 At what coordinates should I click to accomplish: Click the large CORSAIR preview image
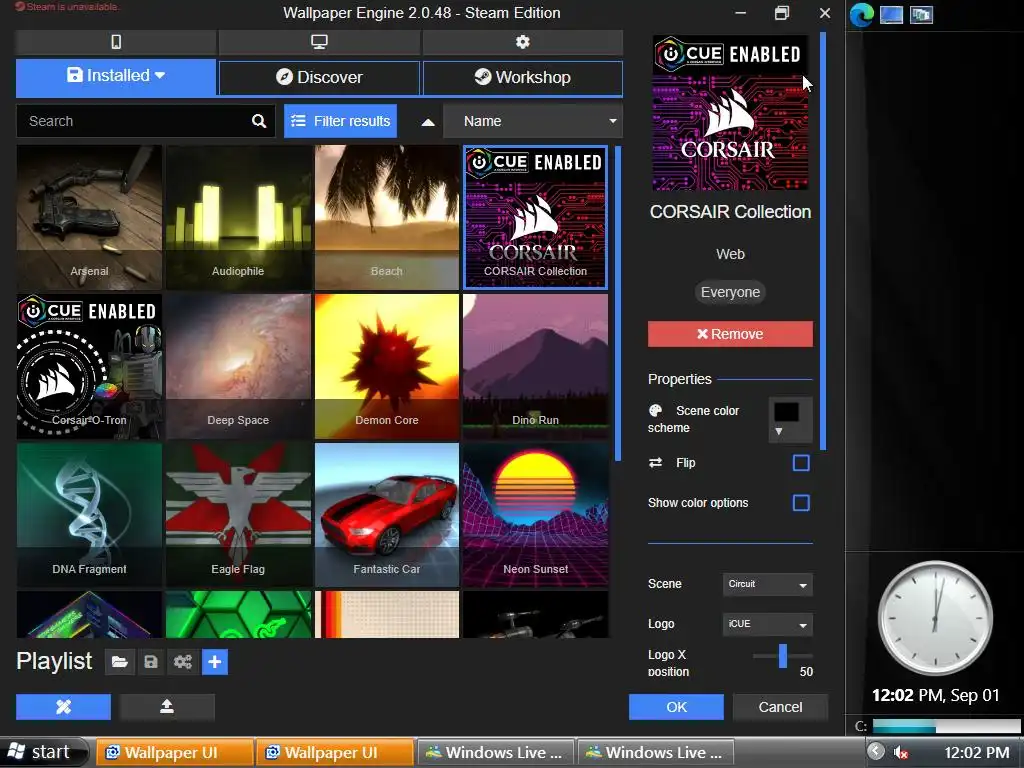click(x=730, y=112)
